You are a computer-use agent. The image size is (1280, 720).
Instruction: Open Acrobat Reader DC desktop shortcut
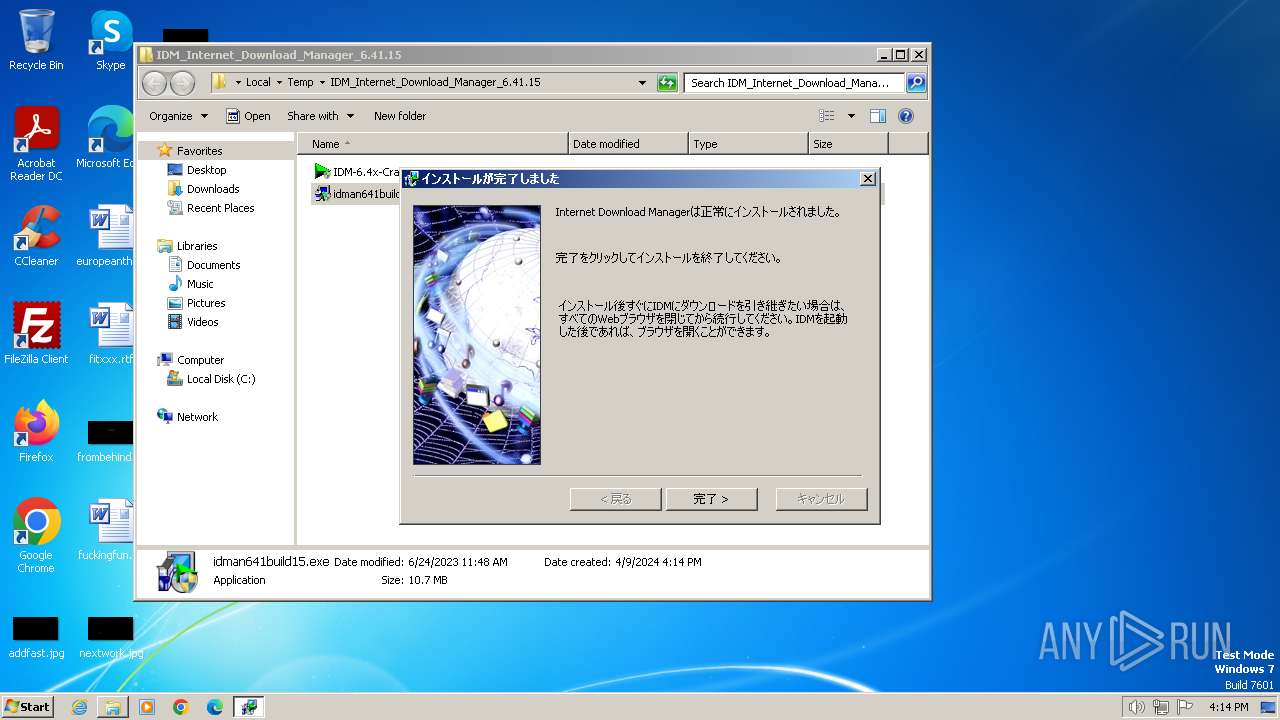pyautogui.click(x=36, y=144)
